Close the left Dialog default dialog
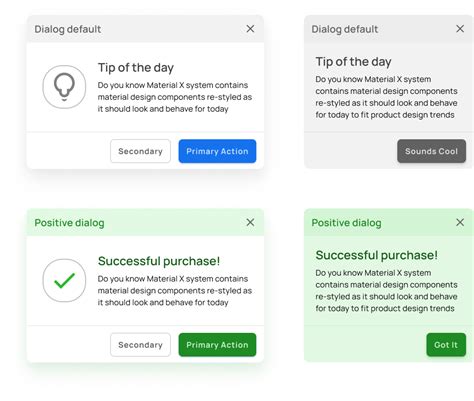Screen dimensions: 474x401 point(250,29)
